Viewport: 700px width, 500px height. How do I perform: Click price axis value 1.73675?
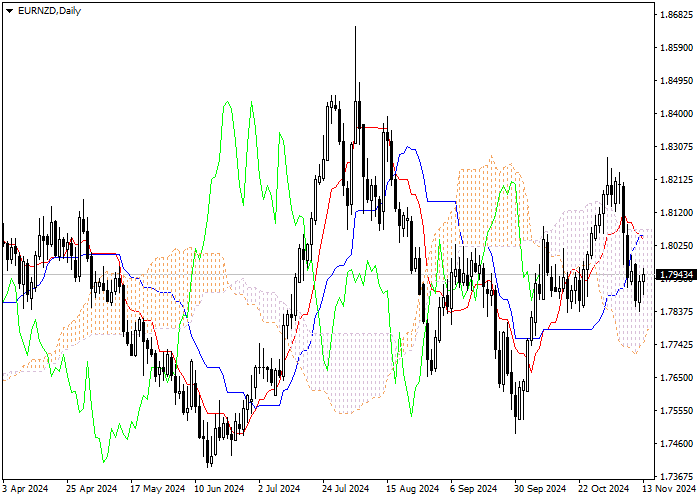click(676, 477)
